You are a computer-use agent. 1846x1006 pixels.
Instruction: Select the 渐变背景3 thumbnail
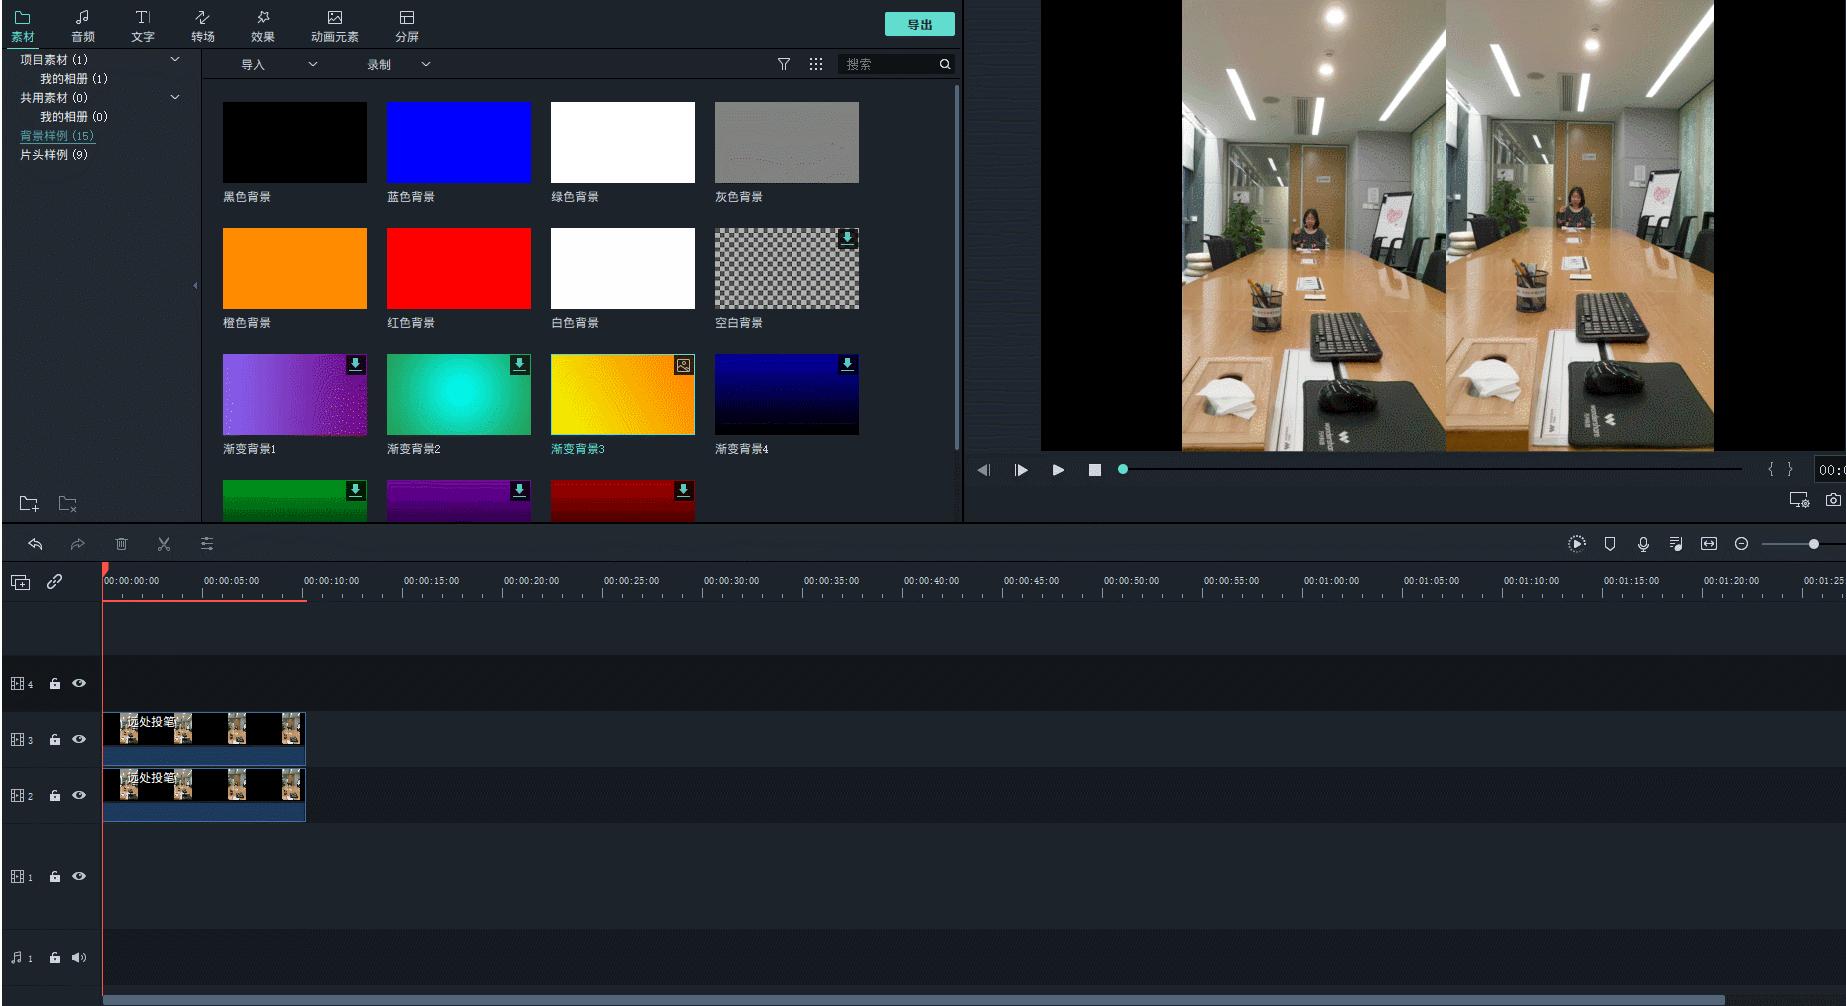point(623,394)
